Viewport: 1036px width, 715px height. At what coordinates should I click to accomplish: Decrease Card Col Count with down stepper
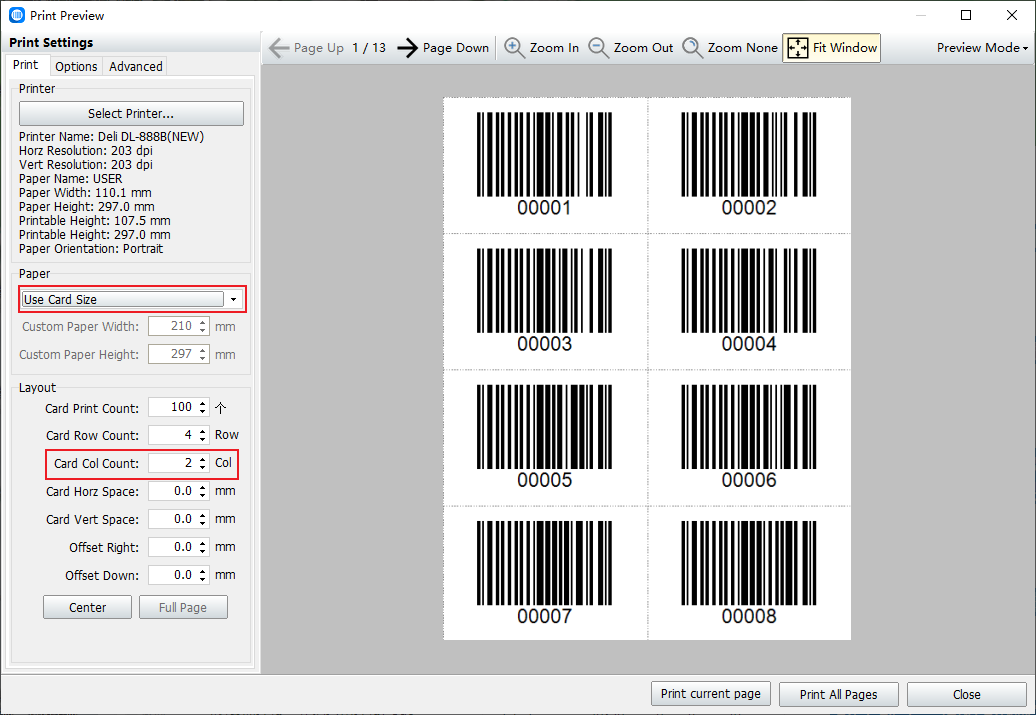click(x=203, y=468)
